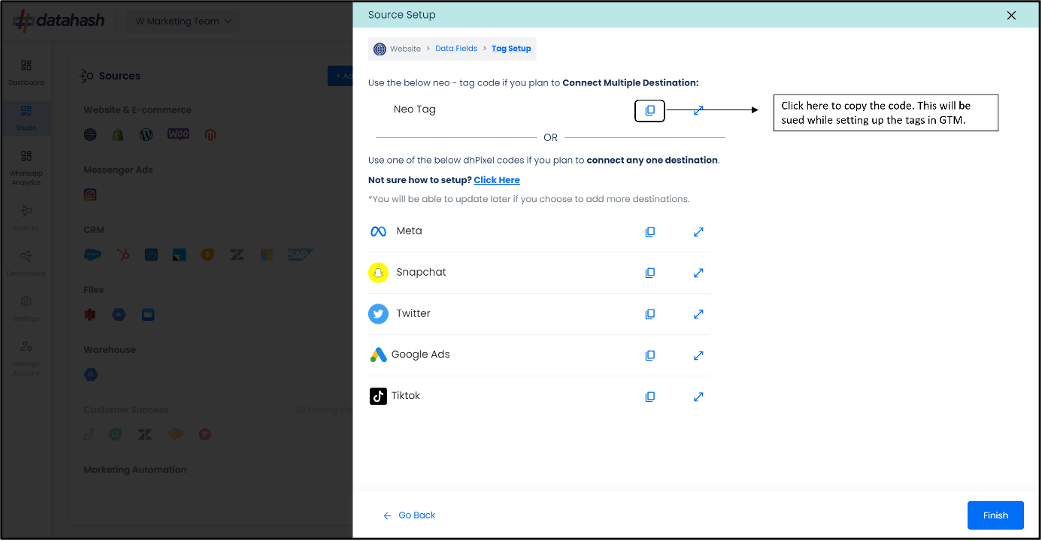Click the Snapchat ghost logo
The image size is (1041, 541).
pyautogui.click(x=378, y=273)
